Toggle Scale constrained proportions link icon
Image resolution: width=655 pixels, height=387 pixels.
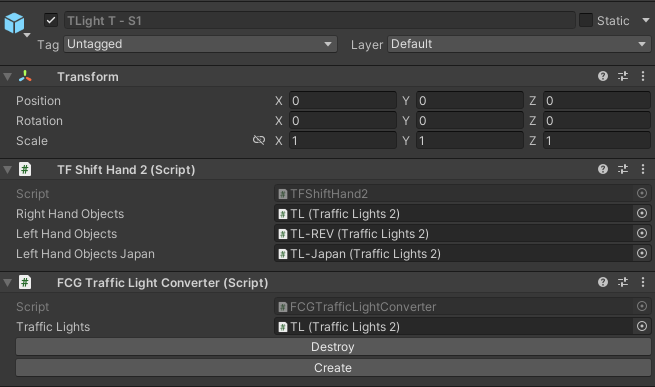(259, 140)
